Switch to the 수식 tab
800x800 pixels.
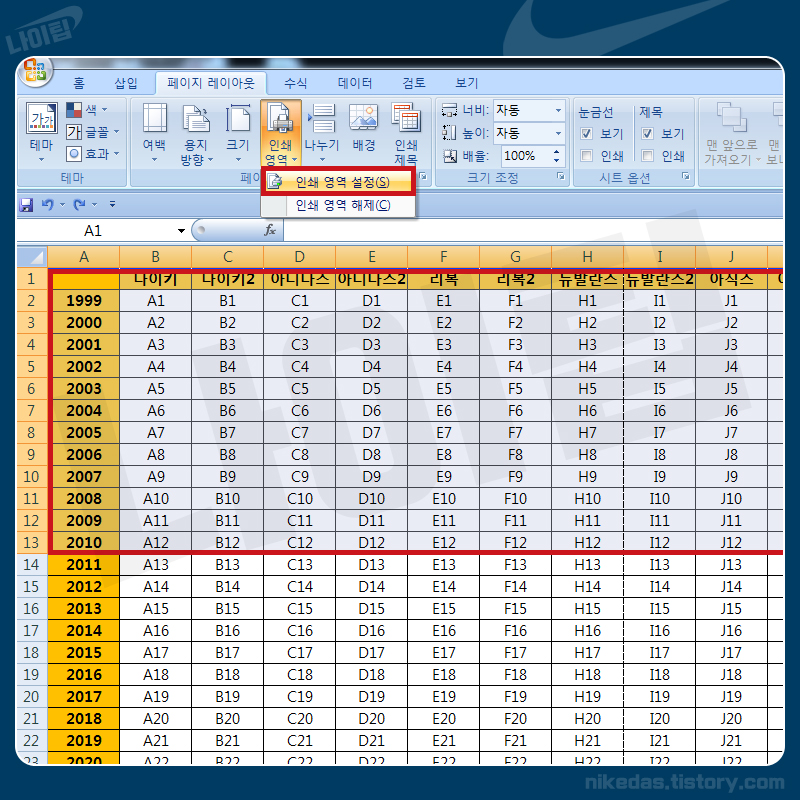[x=296, y=83]
